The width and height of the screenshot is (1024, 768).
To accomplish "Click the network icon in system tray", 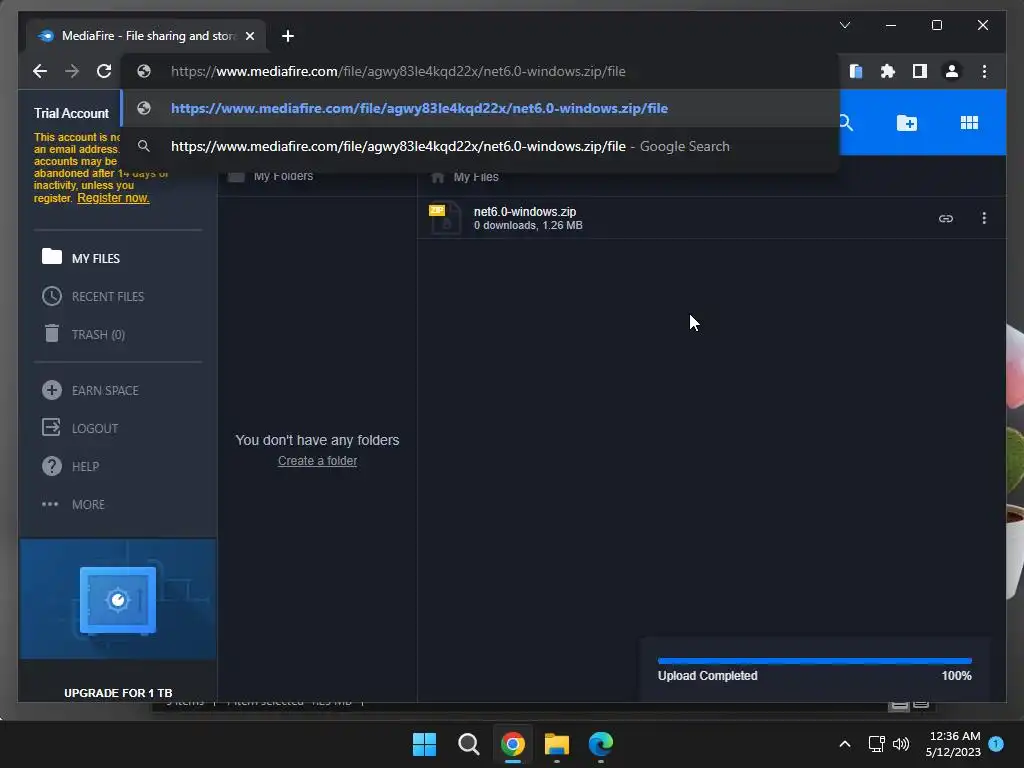I will pyautogui.click(x=876, y=744).
